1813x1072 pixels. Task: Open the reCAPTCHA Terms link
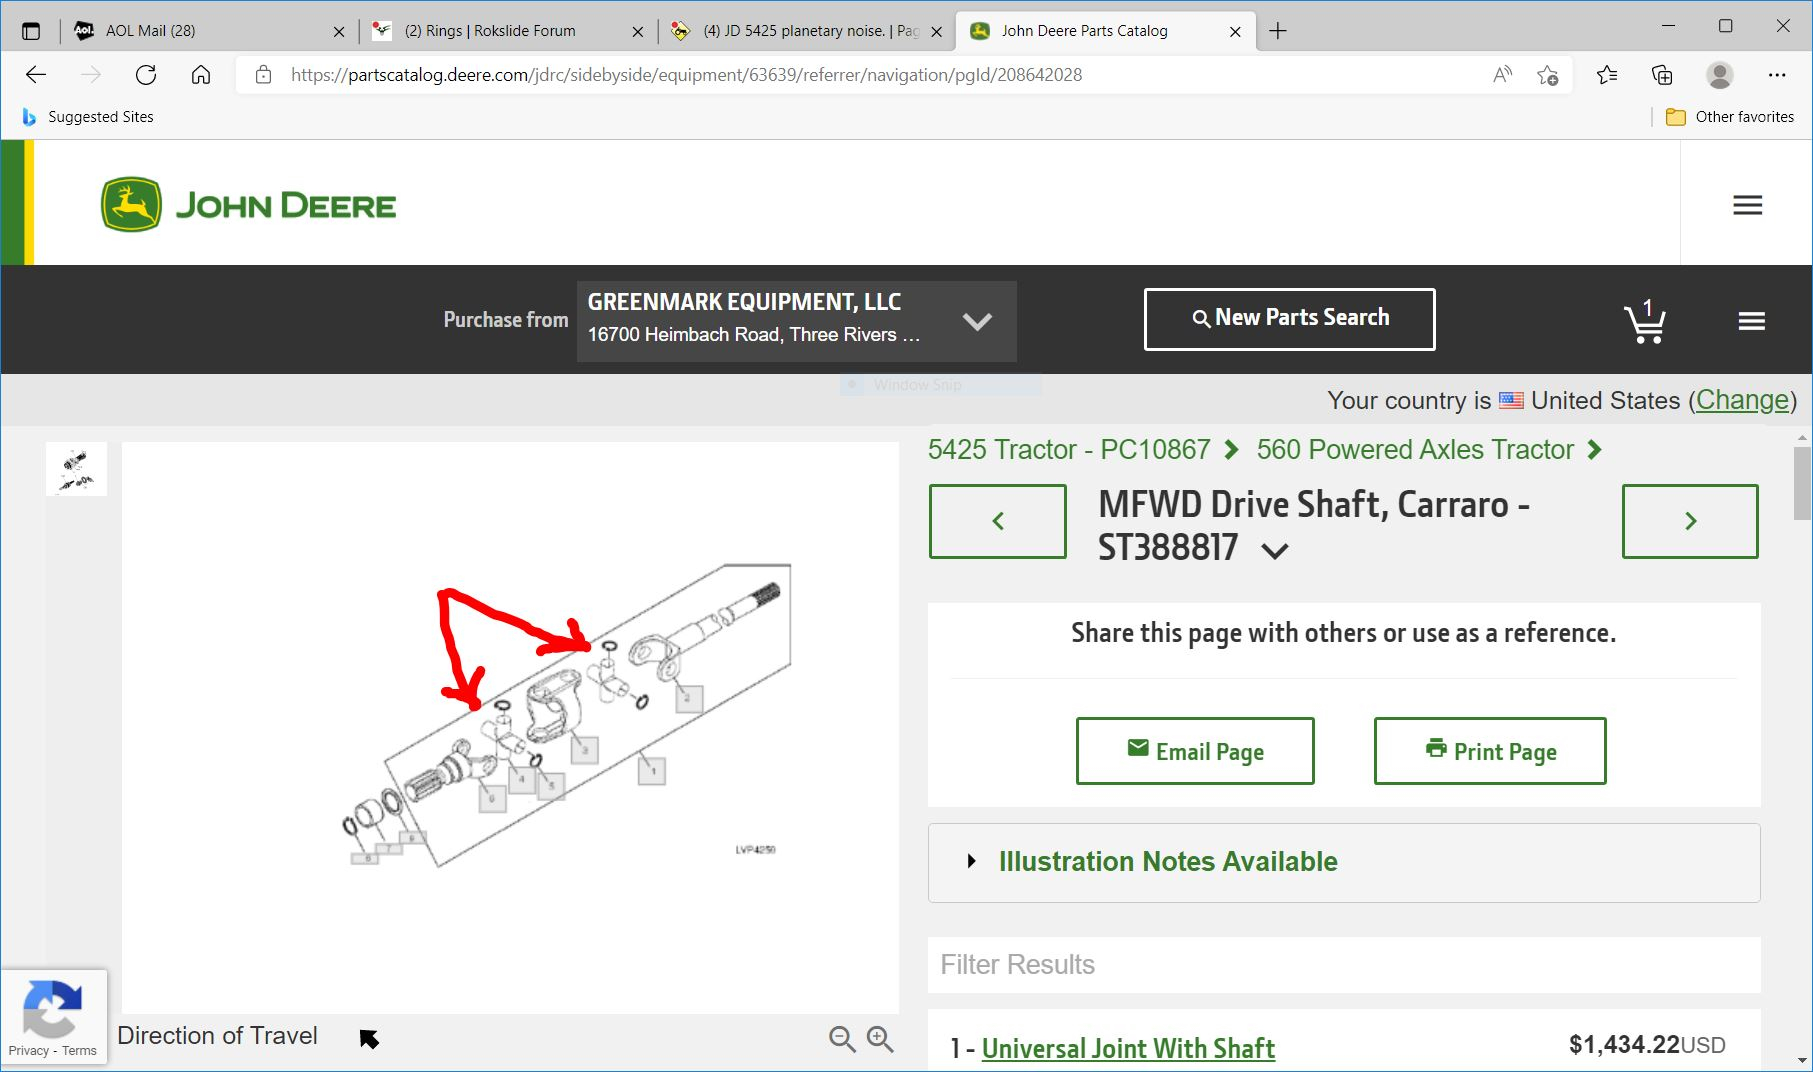coord(79,1050)
